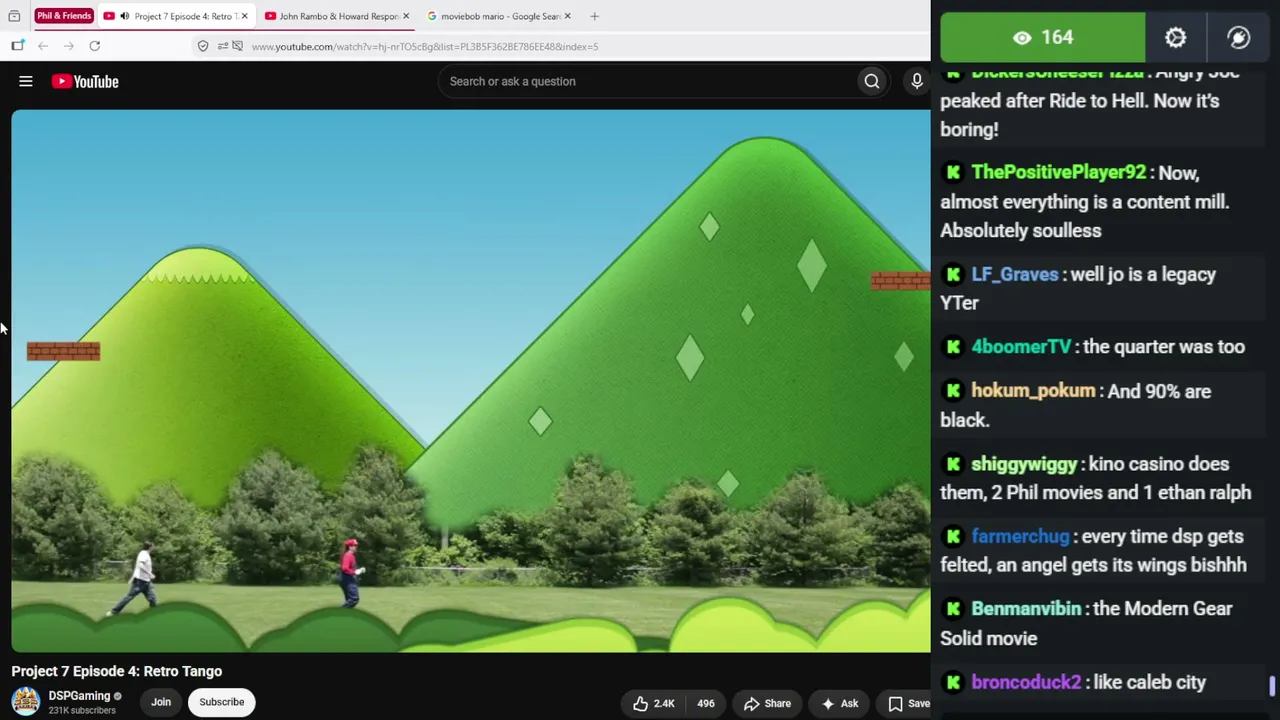Image resolution: width=1280 pixels, height=720 pixels.
Task: Click username shiggywiggy in chat
Action: [1024, 464]
